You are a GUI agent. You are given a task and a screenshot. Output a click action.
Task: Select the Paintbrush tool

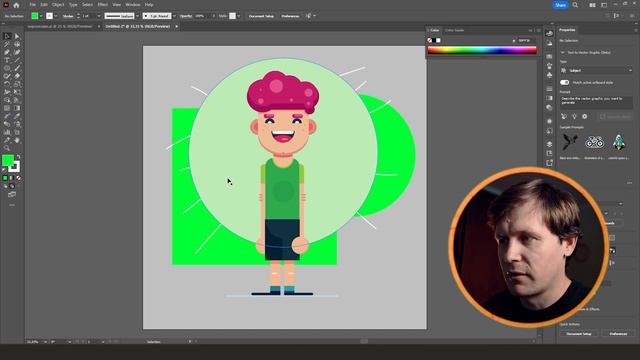coord(17,68)
